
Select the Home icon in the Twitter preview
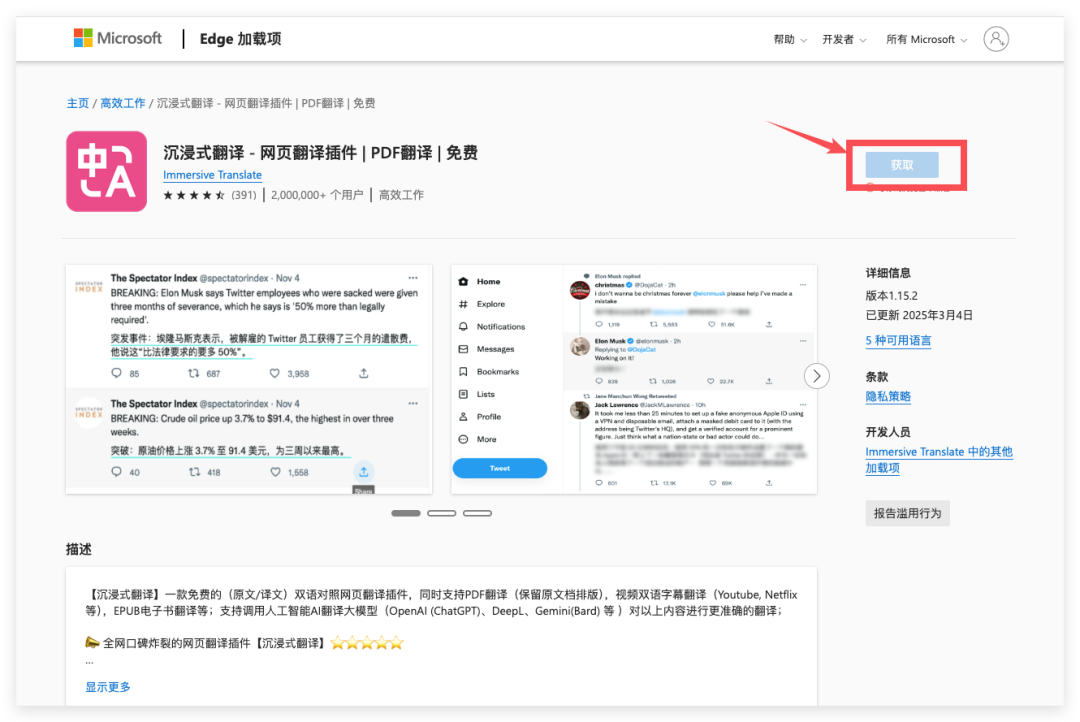coord(462,281)
